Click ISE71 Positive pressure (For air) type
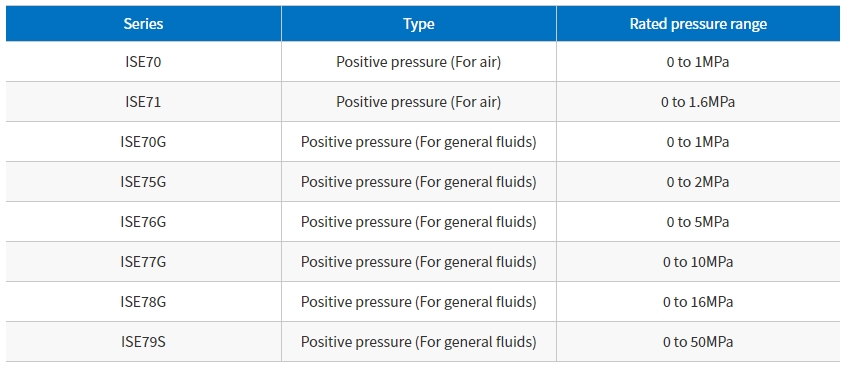Viewport: 854px width, 373px height. click(x=418, y=102)
